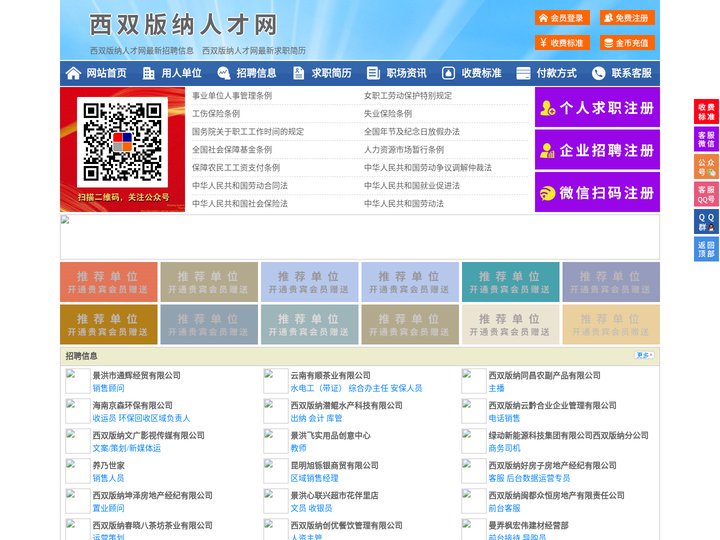Click the phone icon beside 联系客服
The width and height of the screenshot is (720, 540).
(x=598, y=73)
